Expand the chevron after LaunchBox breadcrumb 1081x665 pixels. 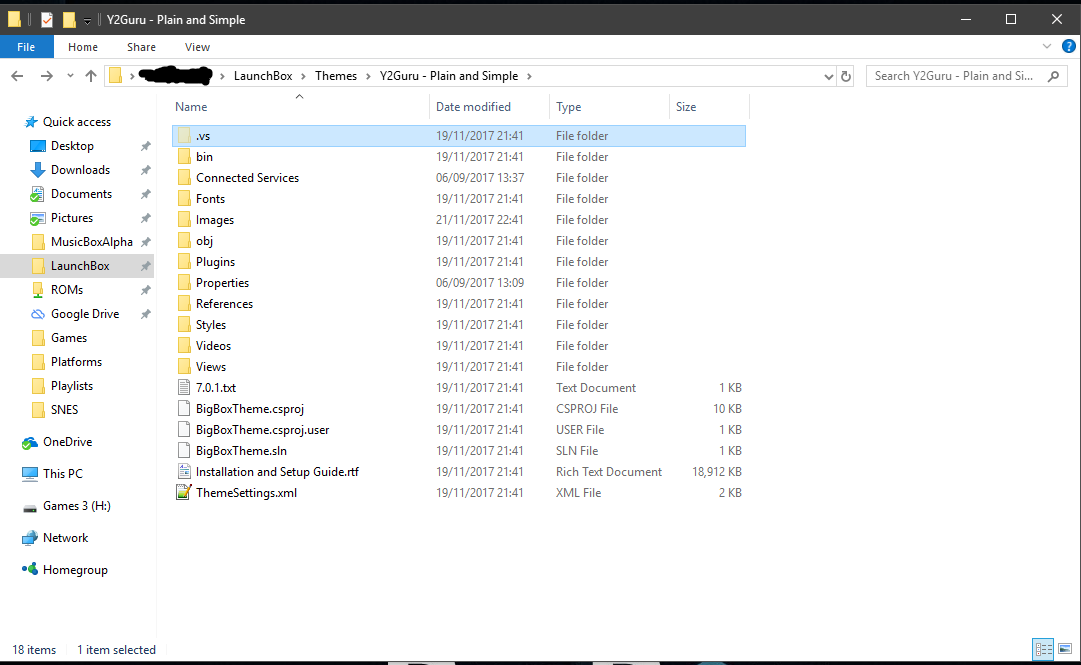(303, 76)
